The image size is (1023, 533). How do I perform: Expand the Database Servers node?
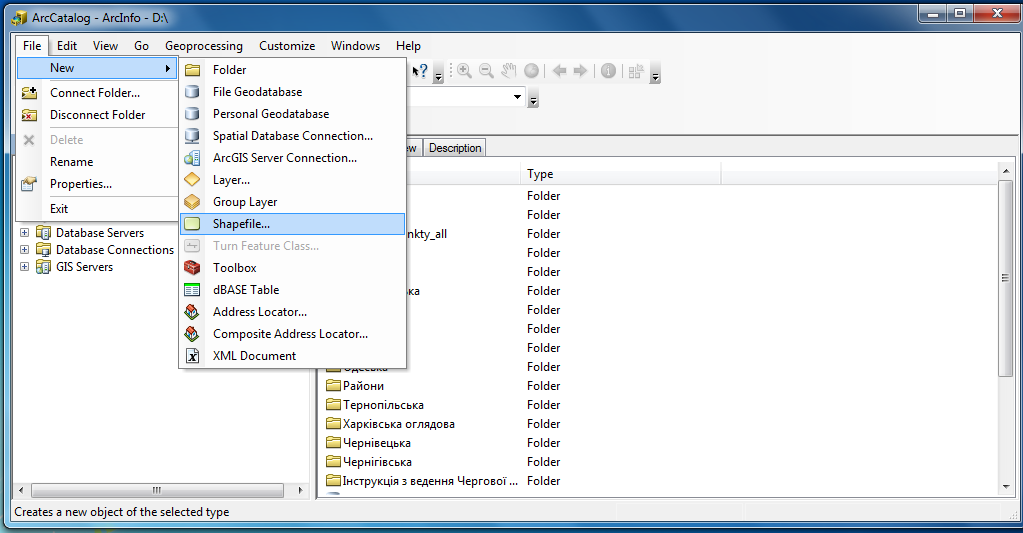tap(24, 232)
